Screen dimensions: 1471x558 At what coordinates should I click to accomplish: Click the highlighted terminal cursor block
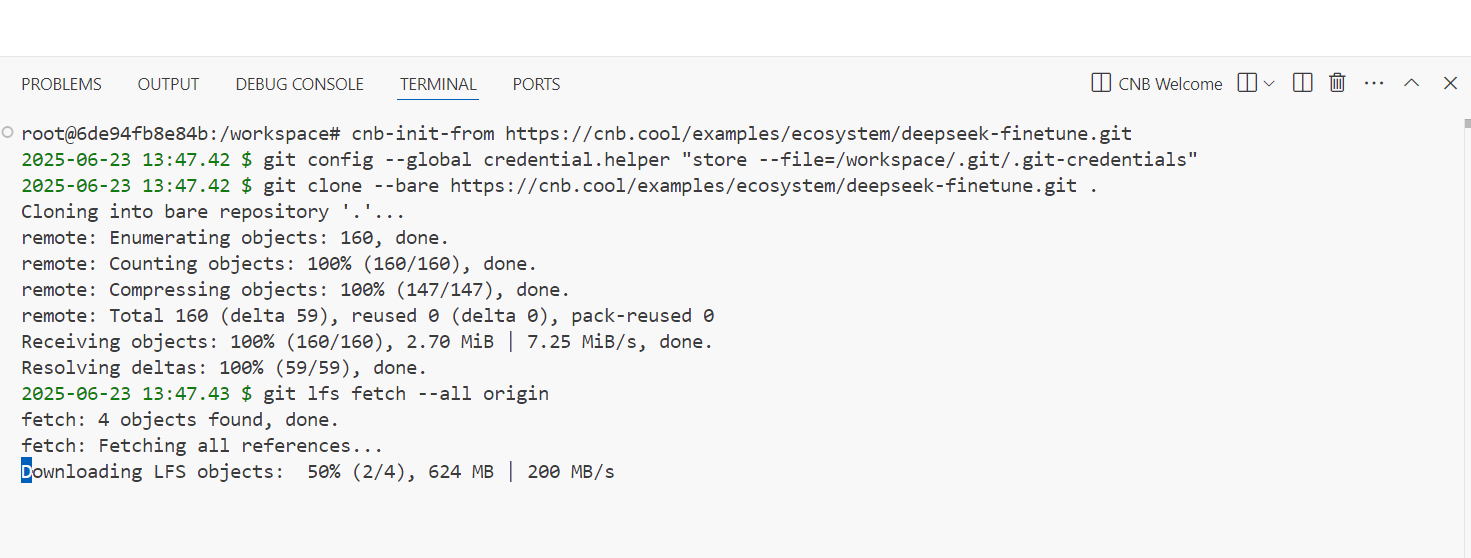(x=26, y=471)
